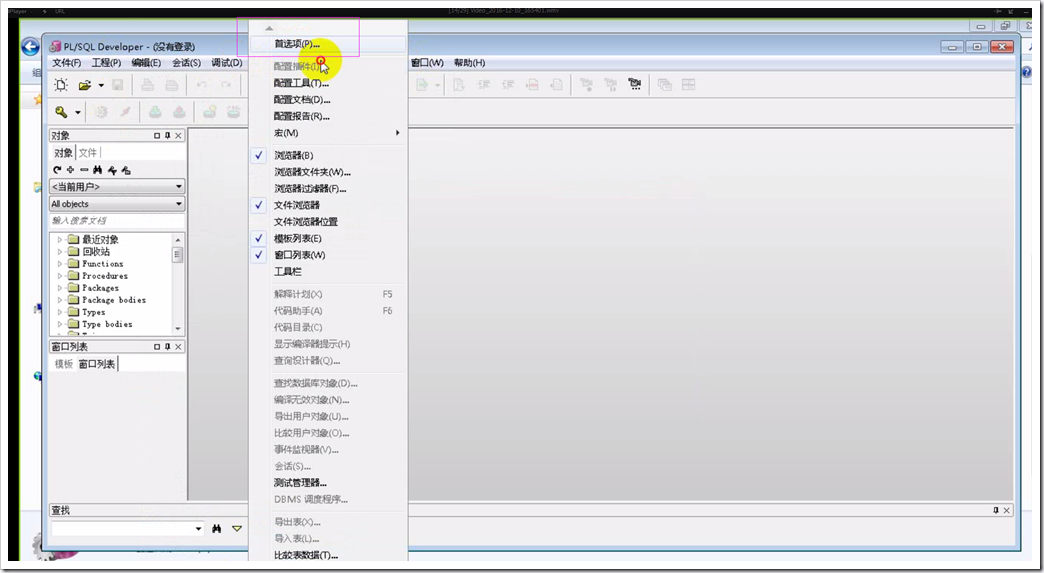Viewport: 1044px width, 573px height.
Task: Click the Open folder toolbar icon
Action: click(x=85, y=85)
